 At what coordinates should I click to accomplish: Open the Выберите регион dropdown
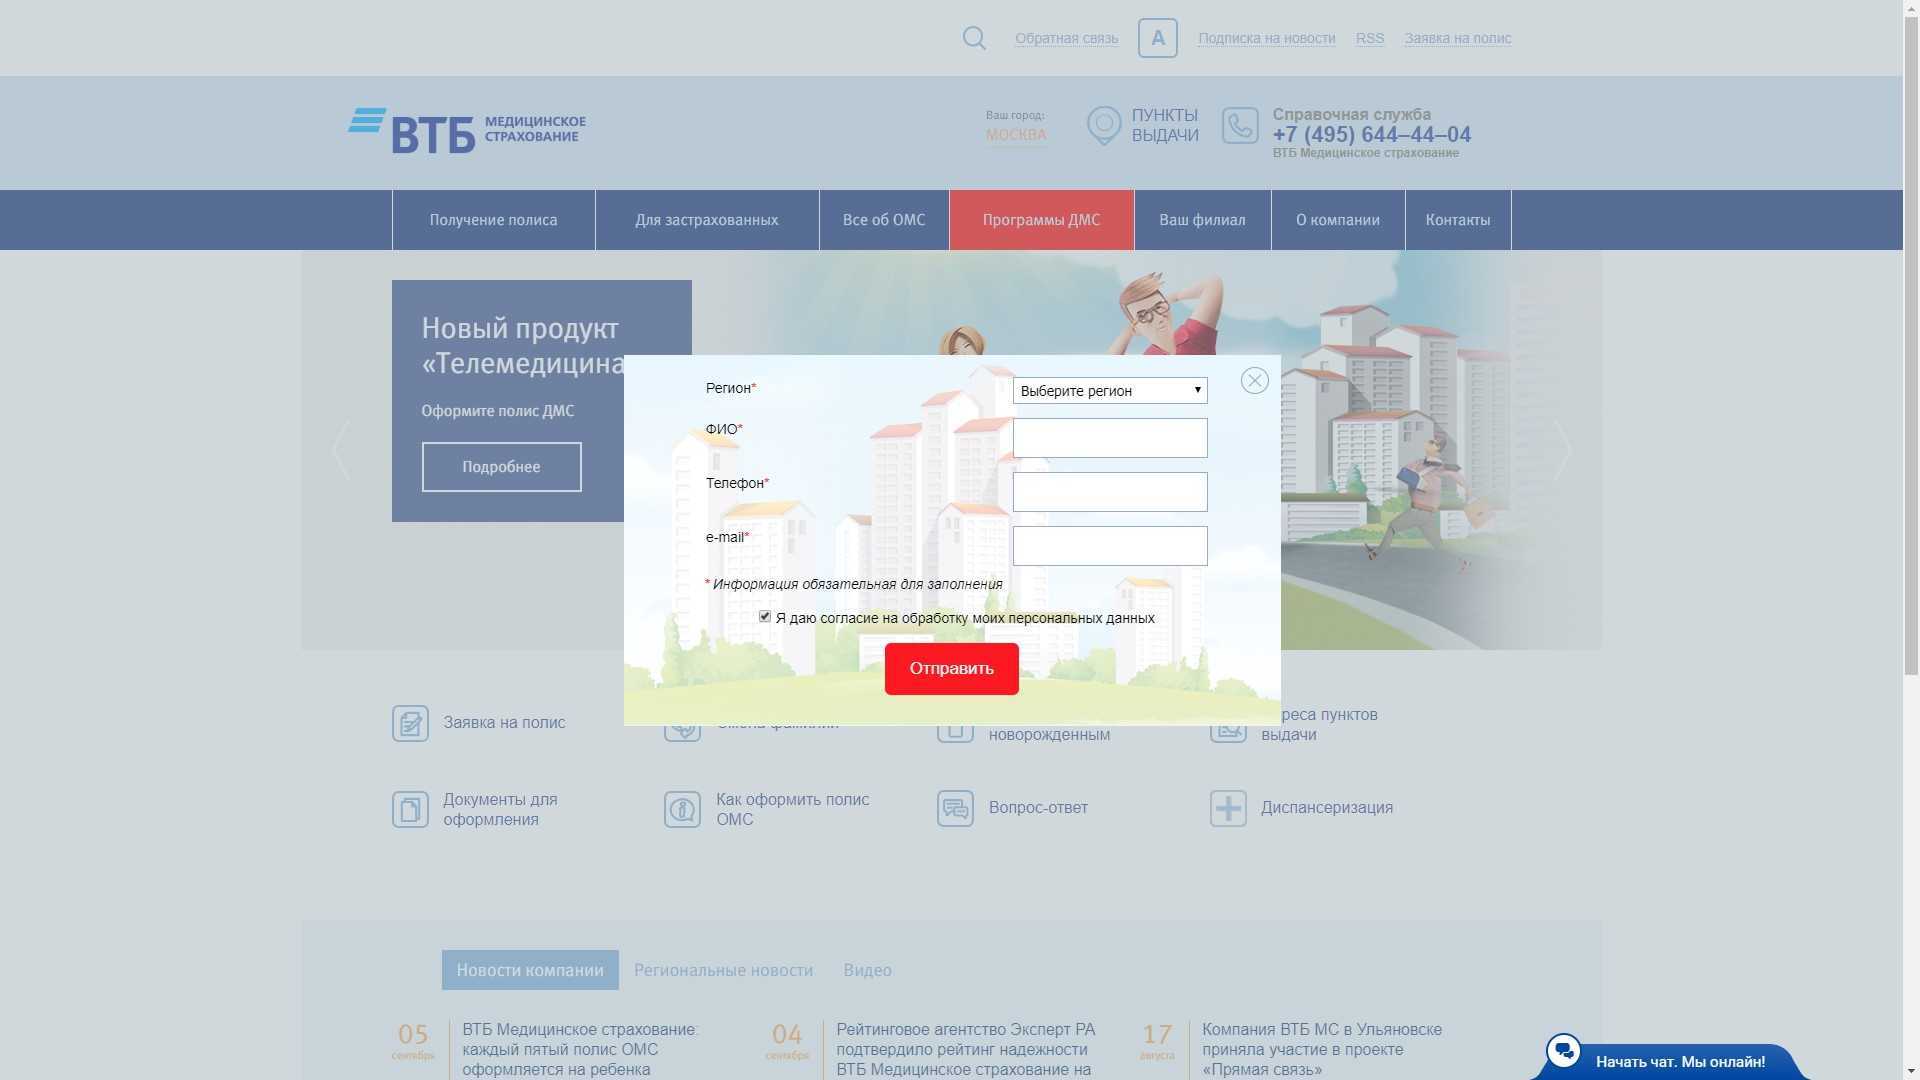(x=1109, y=391)
